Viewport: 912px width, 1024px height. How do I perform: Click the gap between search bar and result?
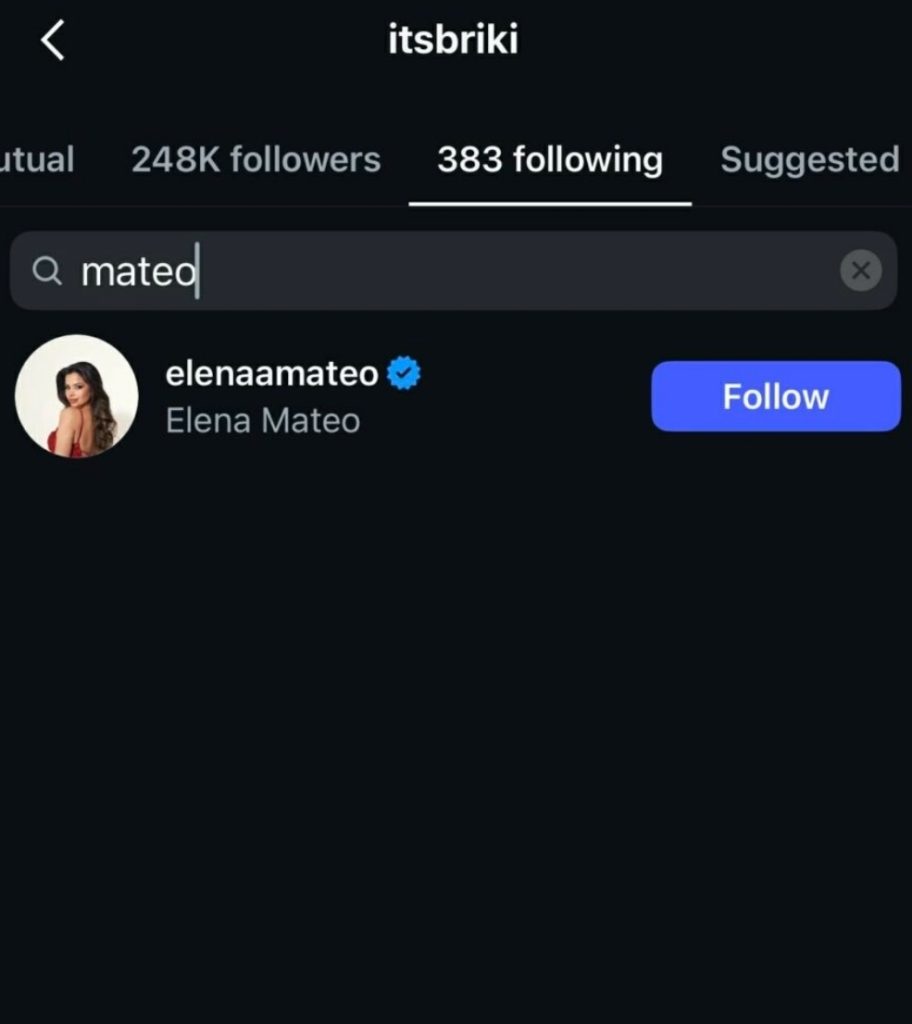(456, 322)
